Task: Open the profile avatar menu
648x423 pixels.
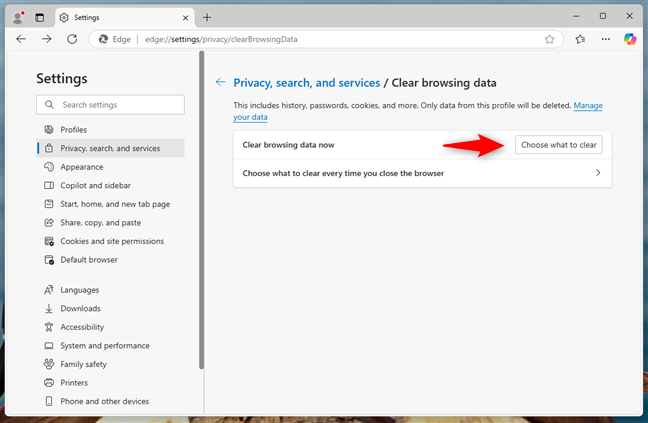Action: click(x=18, y=17)
